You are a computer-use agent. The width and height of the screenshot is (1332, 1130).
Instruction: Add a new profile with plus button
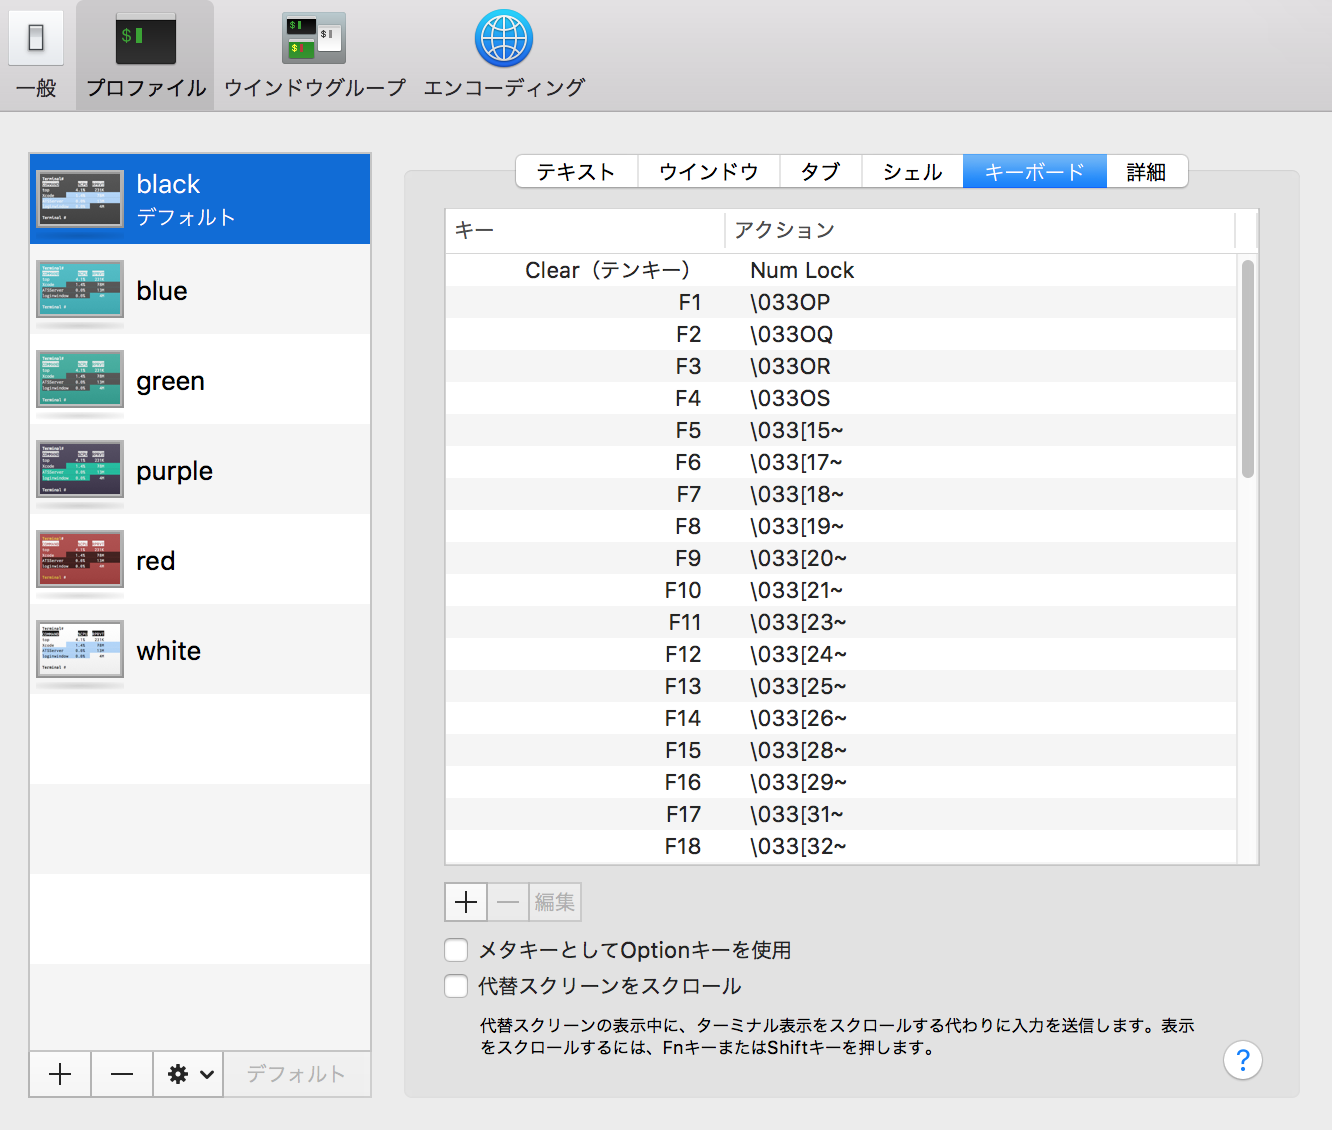tap(60, 1074)
